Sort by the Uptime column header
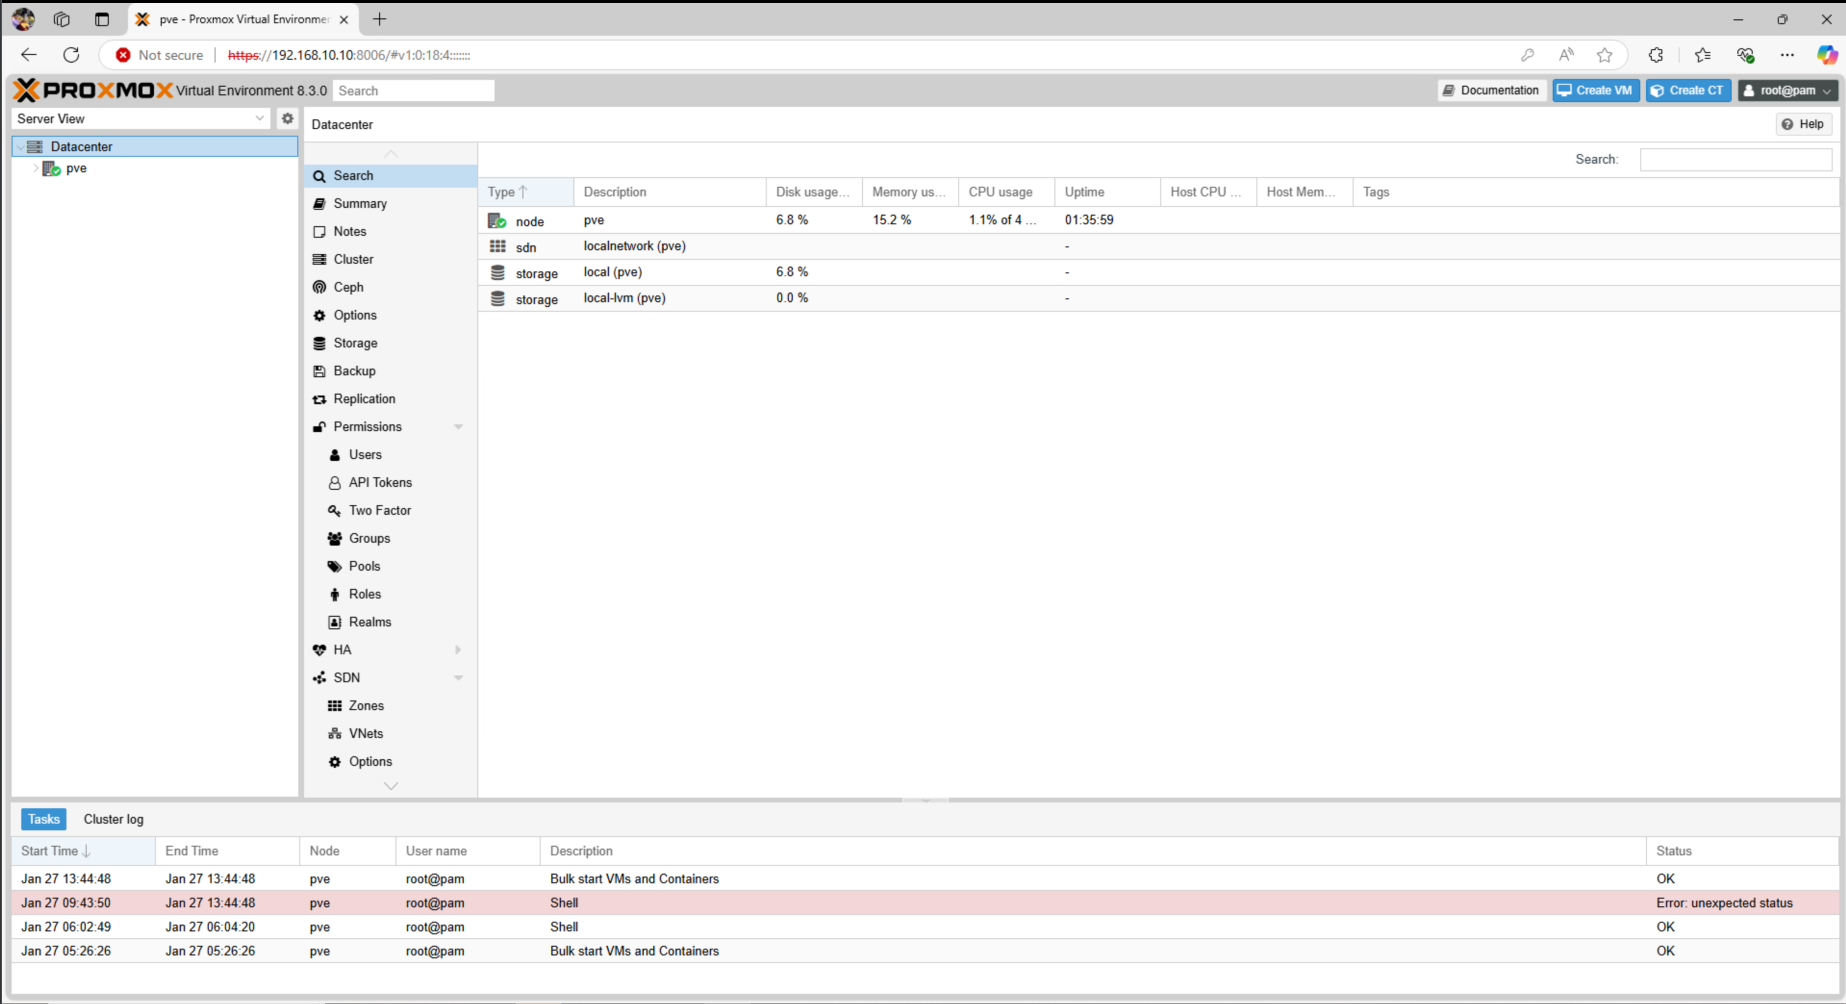Screen dimensions: 1846x1004 click(x=1107, y=192)
